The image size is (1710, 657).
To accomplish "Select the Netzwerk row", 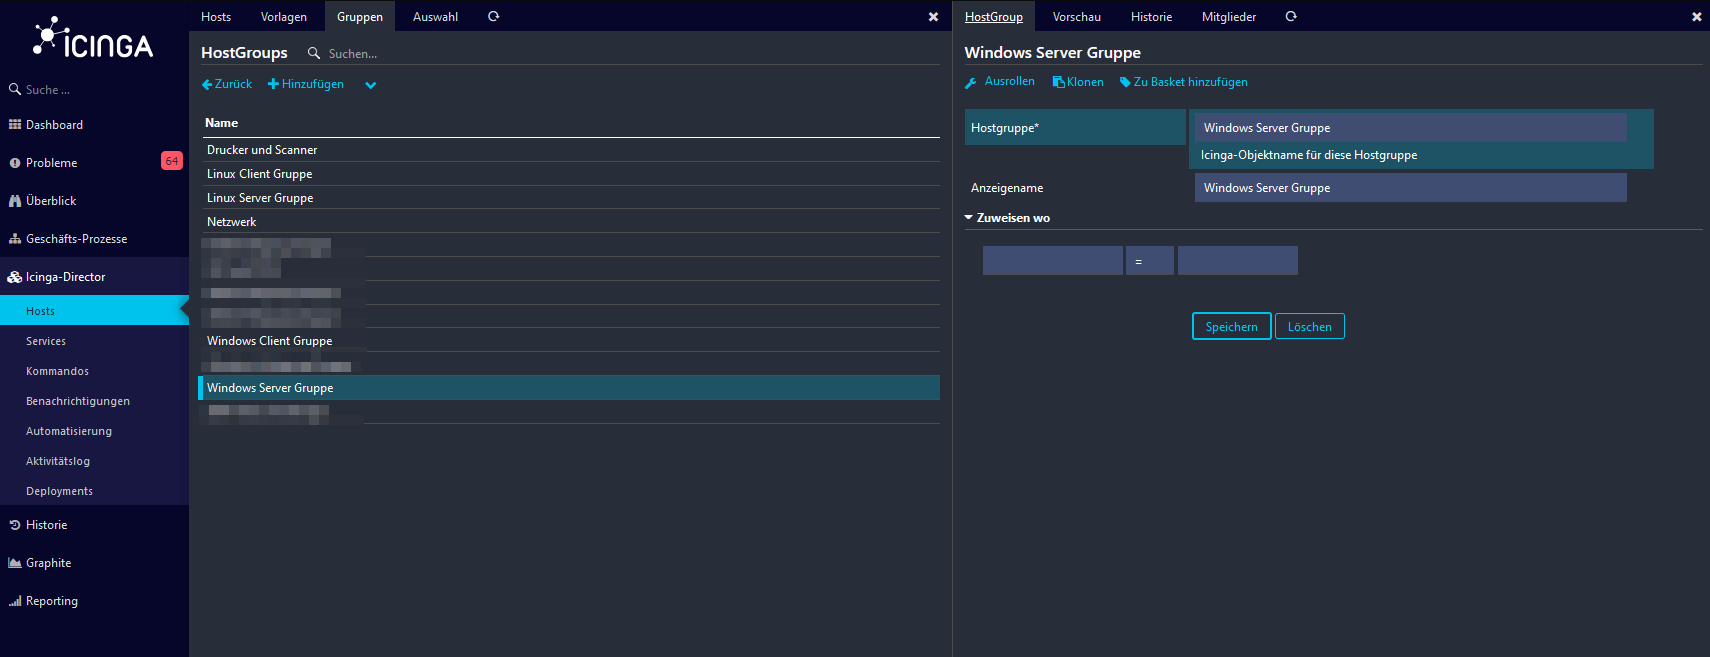I will [x=570, y=222].
